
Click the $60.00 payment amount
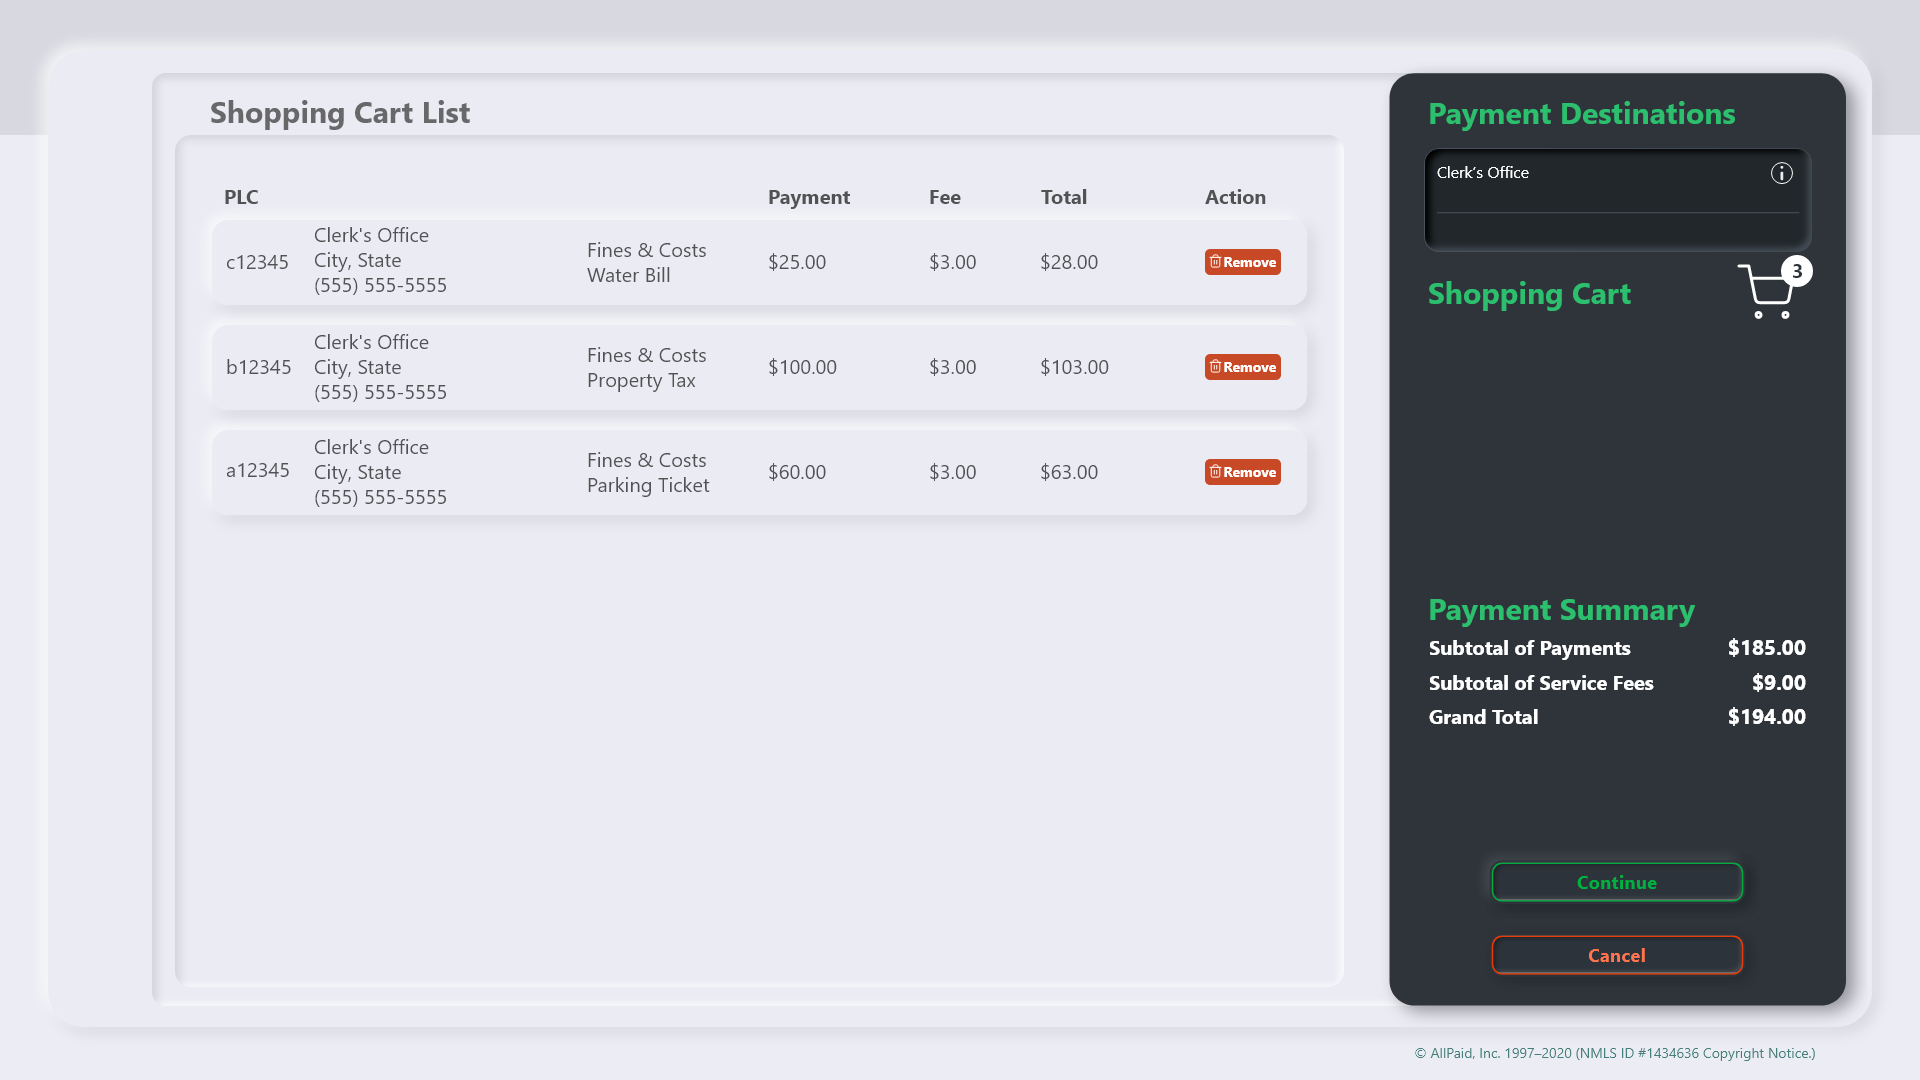[x=797, y=472]
